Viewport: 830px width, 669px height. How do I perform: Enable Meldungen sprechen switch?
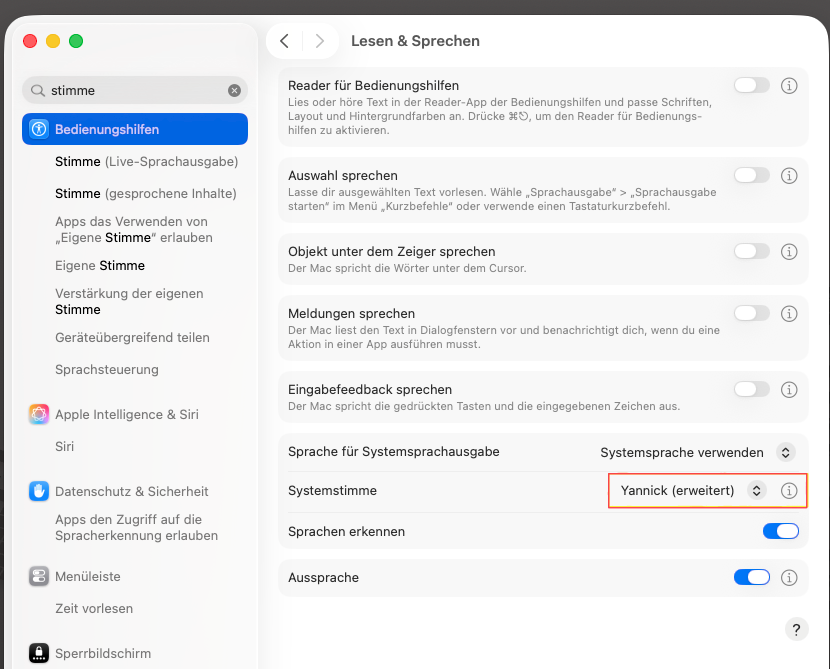coord(751,314)
